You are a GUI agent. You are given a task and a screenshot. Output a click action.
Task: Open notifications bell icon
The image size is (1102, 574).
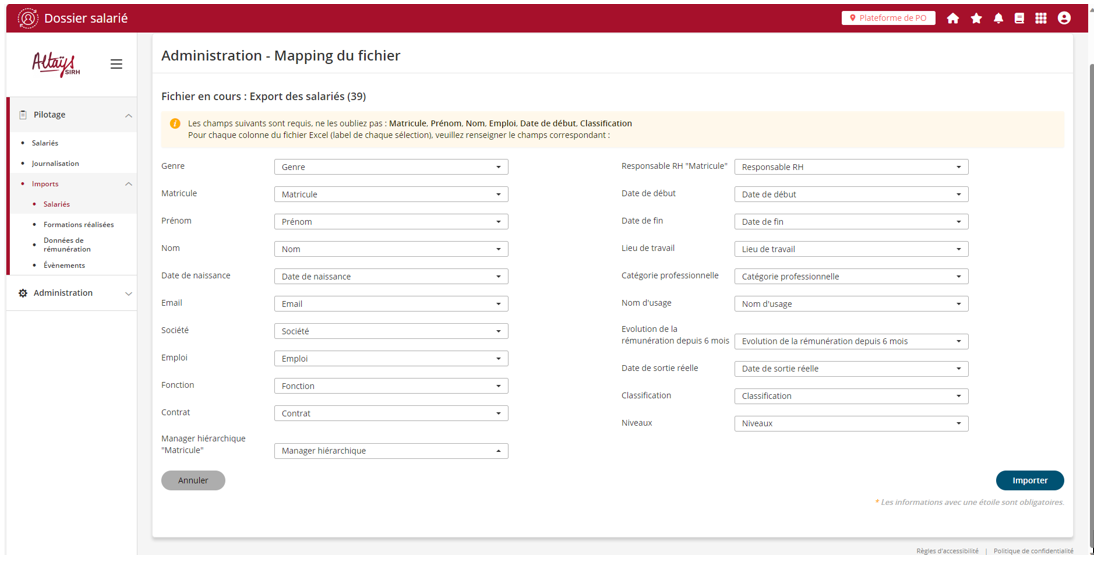pos(998,18)
